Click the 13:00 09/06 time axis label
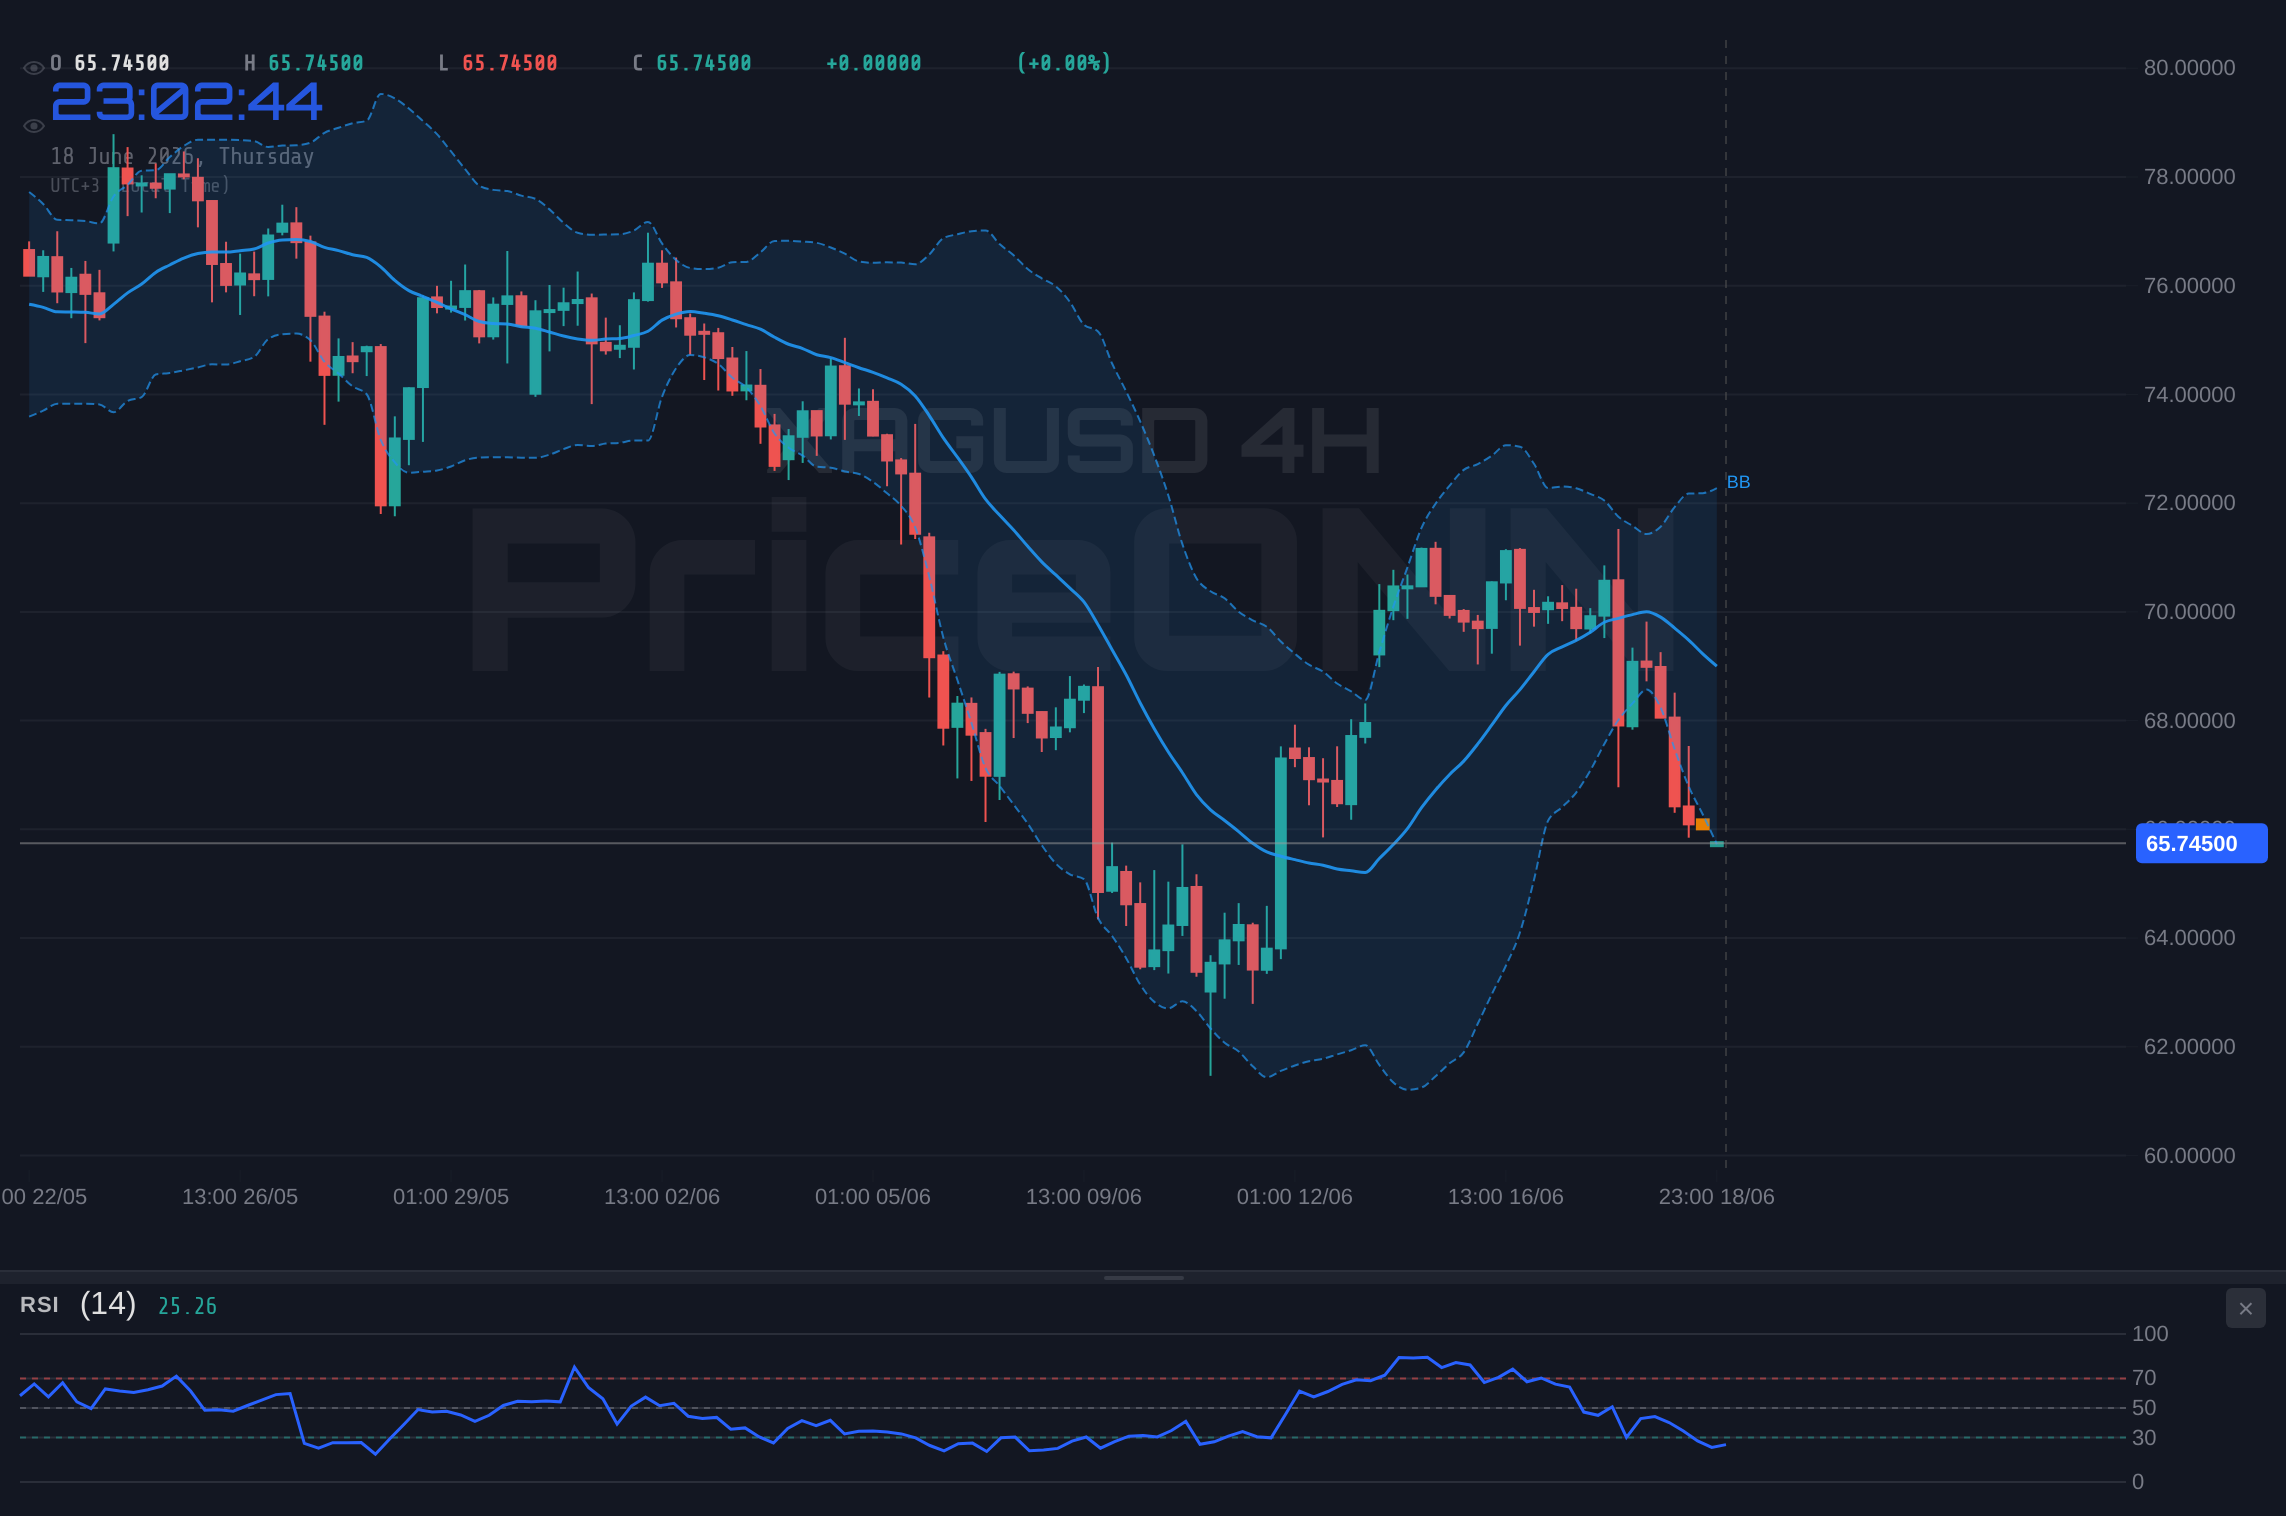 click(x=1083, y=1197)
